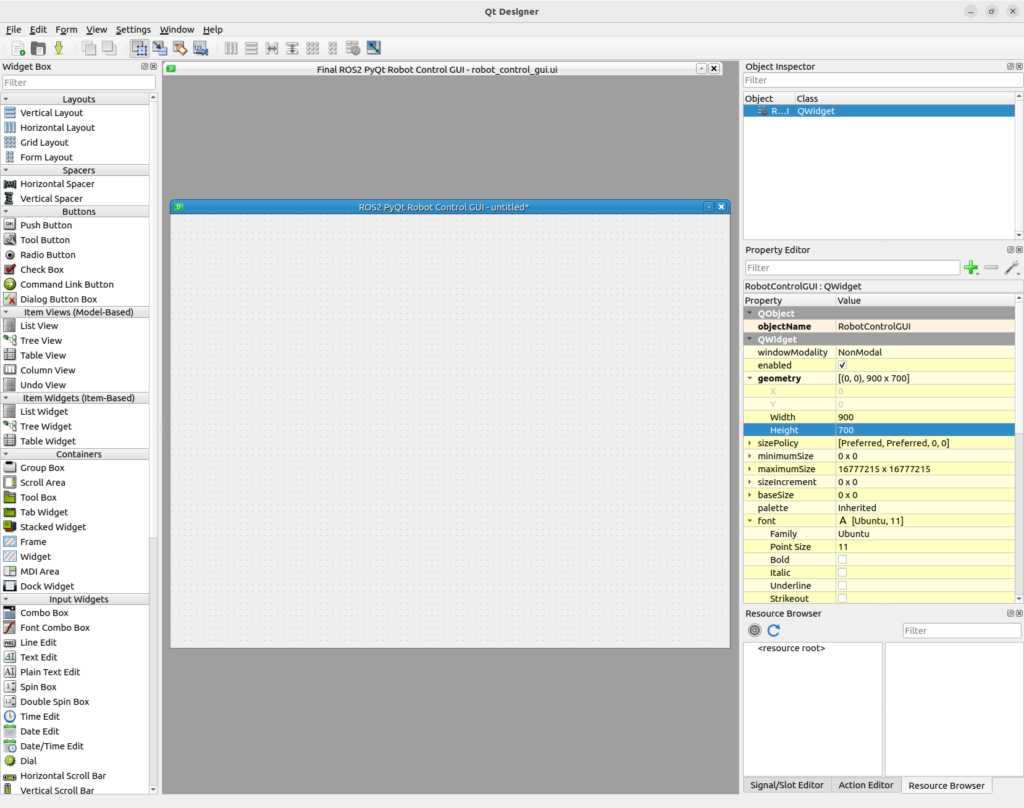
Task: Float the Widget Box panel
Action: pos(145,67)
